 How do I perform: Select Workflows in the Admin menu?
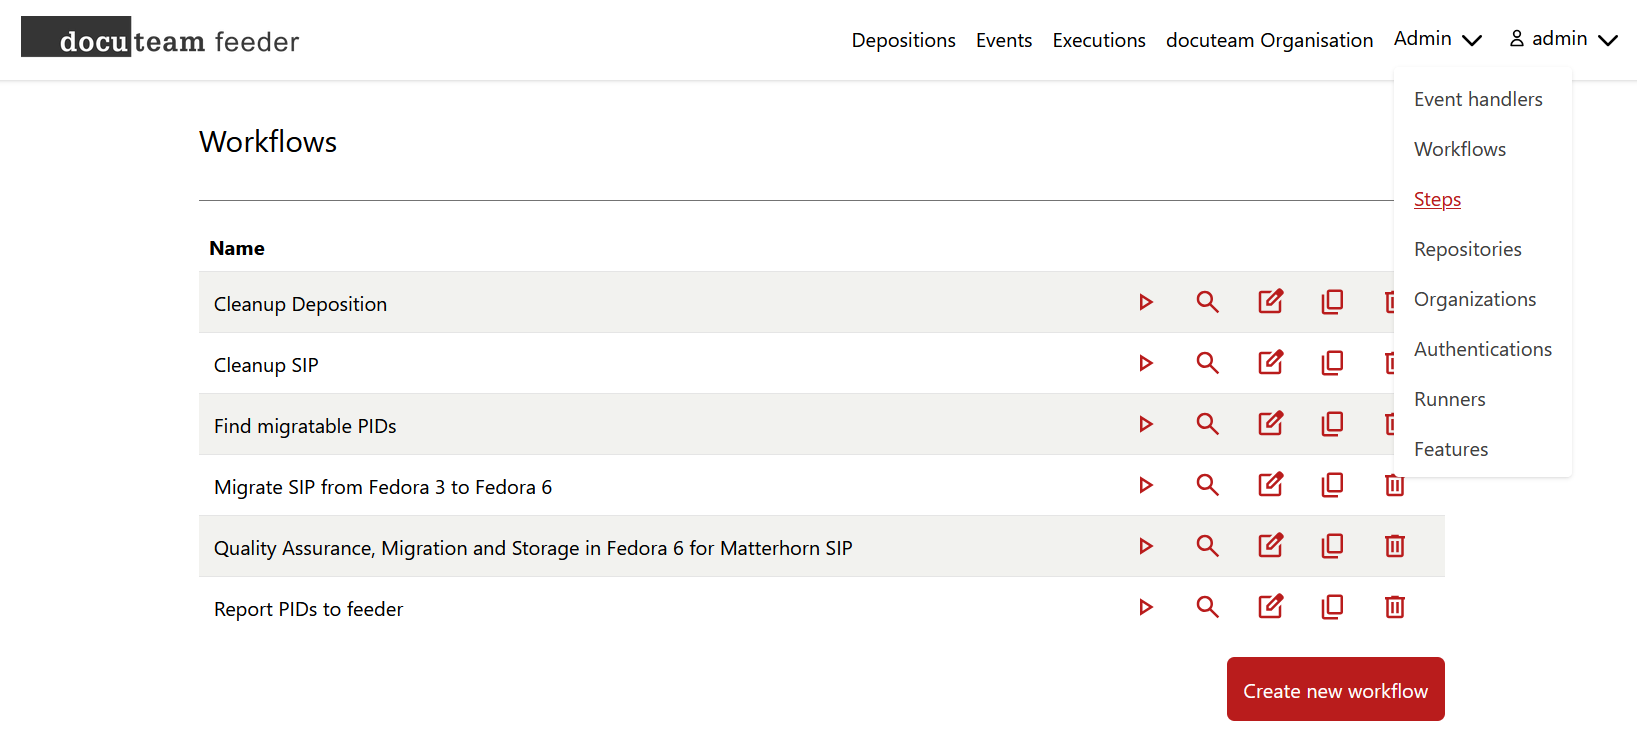coord(1460,149)
